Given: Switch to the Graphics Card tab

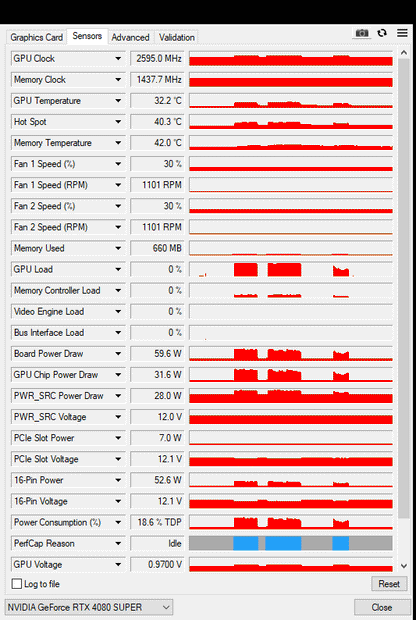Looking at the screenshot, I should 36,38.
